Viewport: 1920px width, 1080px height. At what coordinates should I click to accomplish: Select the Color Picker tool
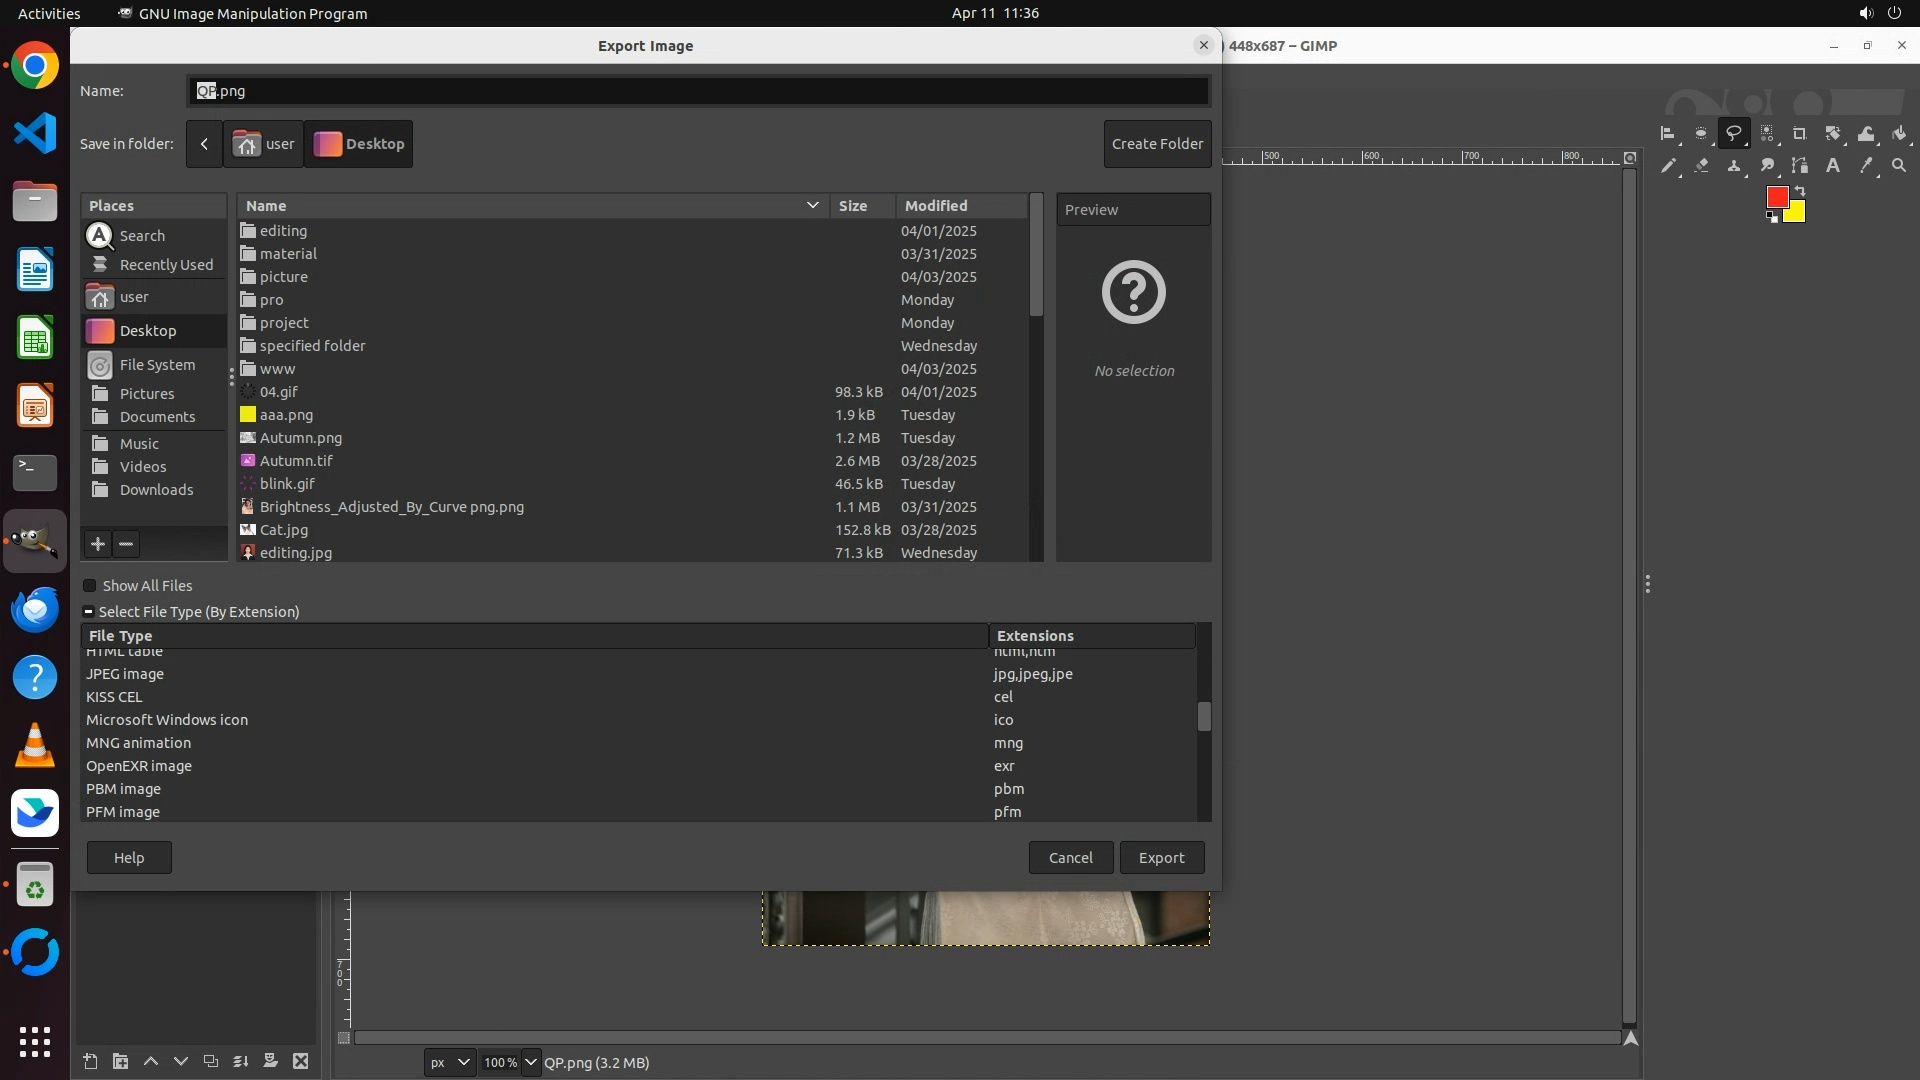tap(1866, 166)
